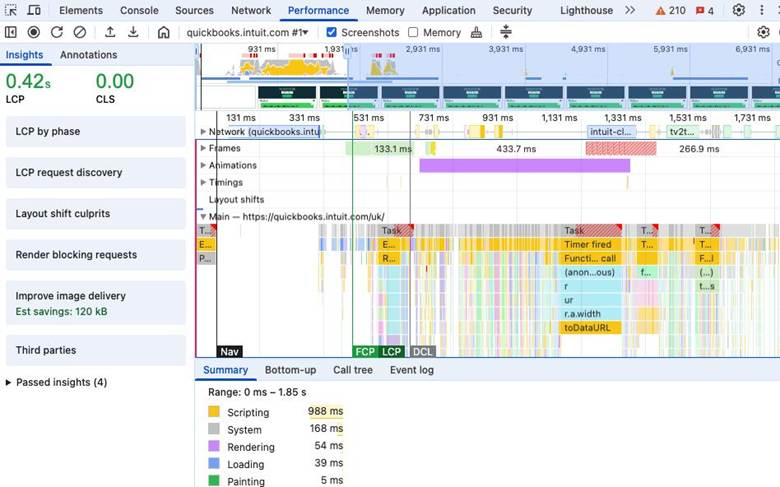Open the DevTools three-dot menu
The height and width of the screenshot is (487, 780).
click(x=762, y=10)
